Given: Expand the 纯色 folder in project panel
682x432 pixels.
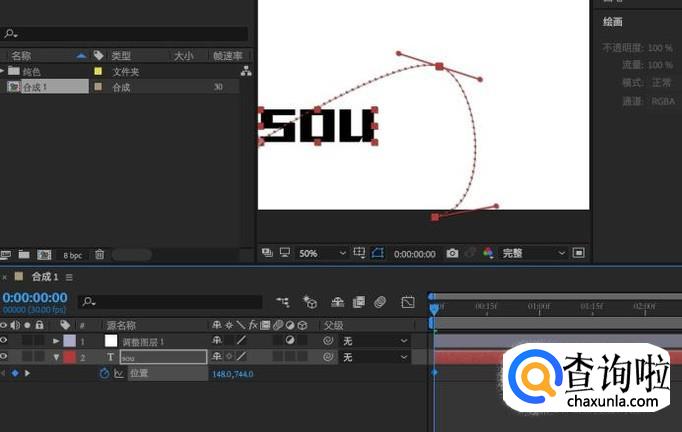Looking at the screenshot, I should (x=3, y=72).
